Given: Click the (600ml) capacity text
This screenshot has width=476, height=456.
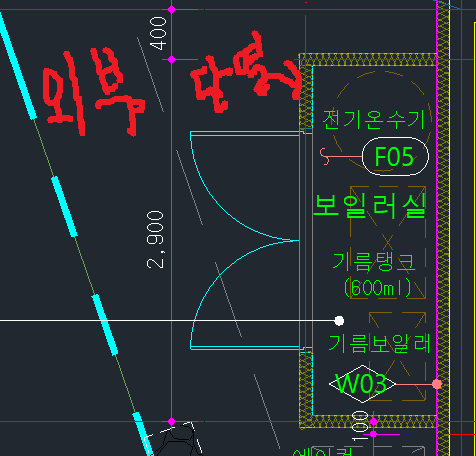Looking at the screenshot, I should click(378, 287).
